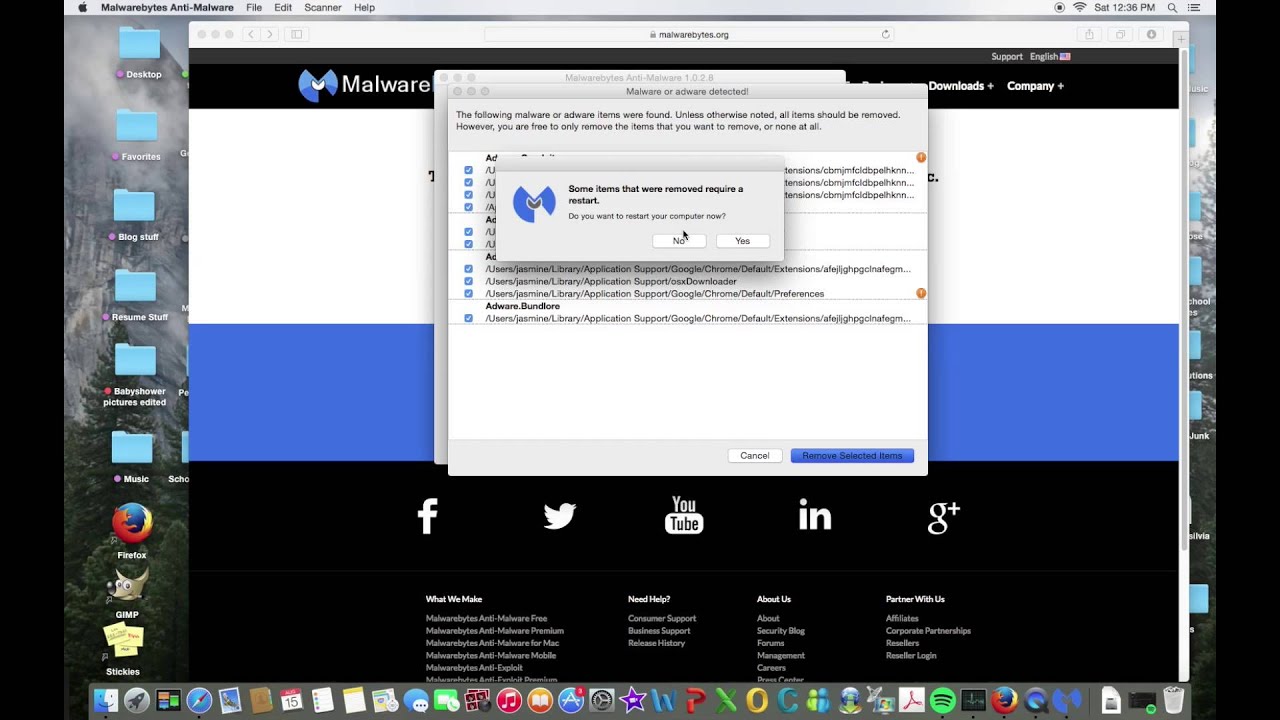Open the File menu
Image resolution: width=1280 pixels, height=720 pixels.
[254, 7]
